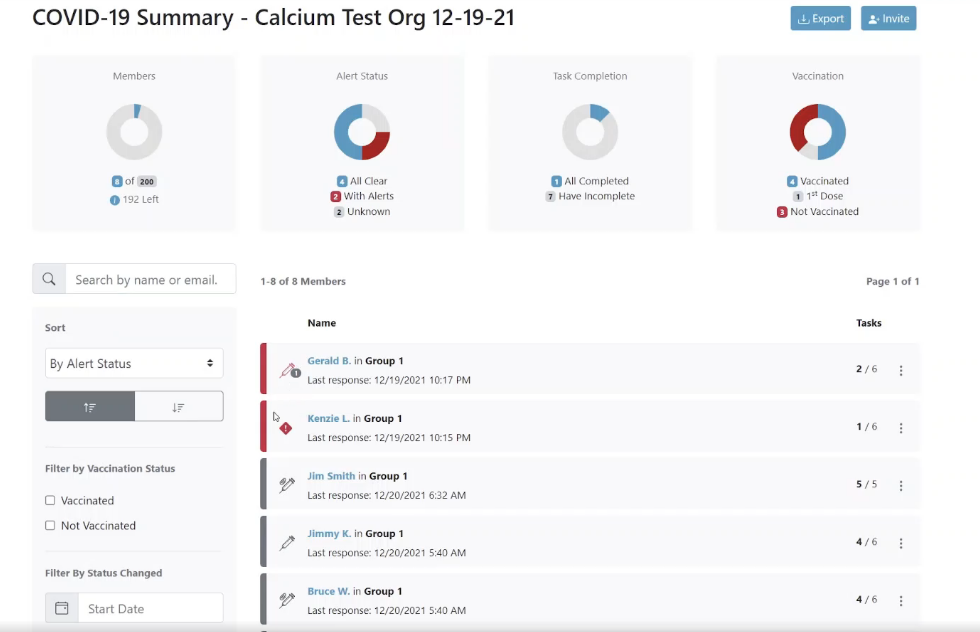The height and width of the screenshot is (632, 980).
Task: Open the three-dot menu for Gerald B.
Action: click(x=901, y=370)
